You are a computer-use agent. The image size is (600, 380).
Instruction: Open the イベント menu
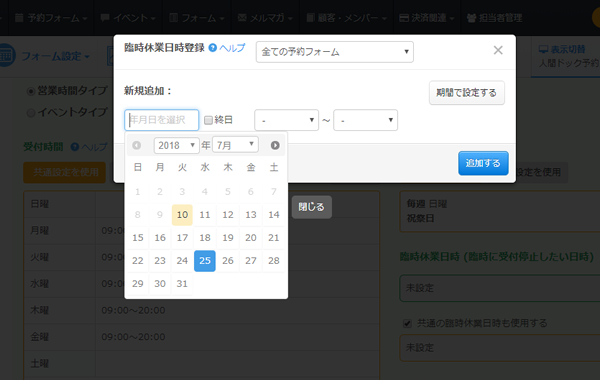[128, 18]
